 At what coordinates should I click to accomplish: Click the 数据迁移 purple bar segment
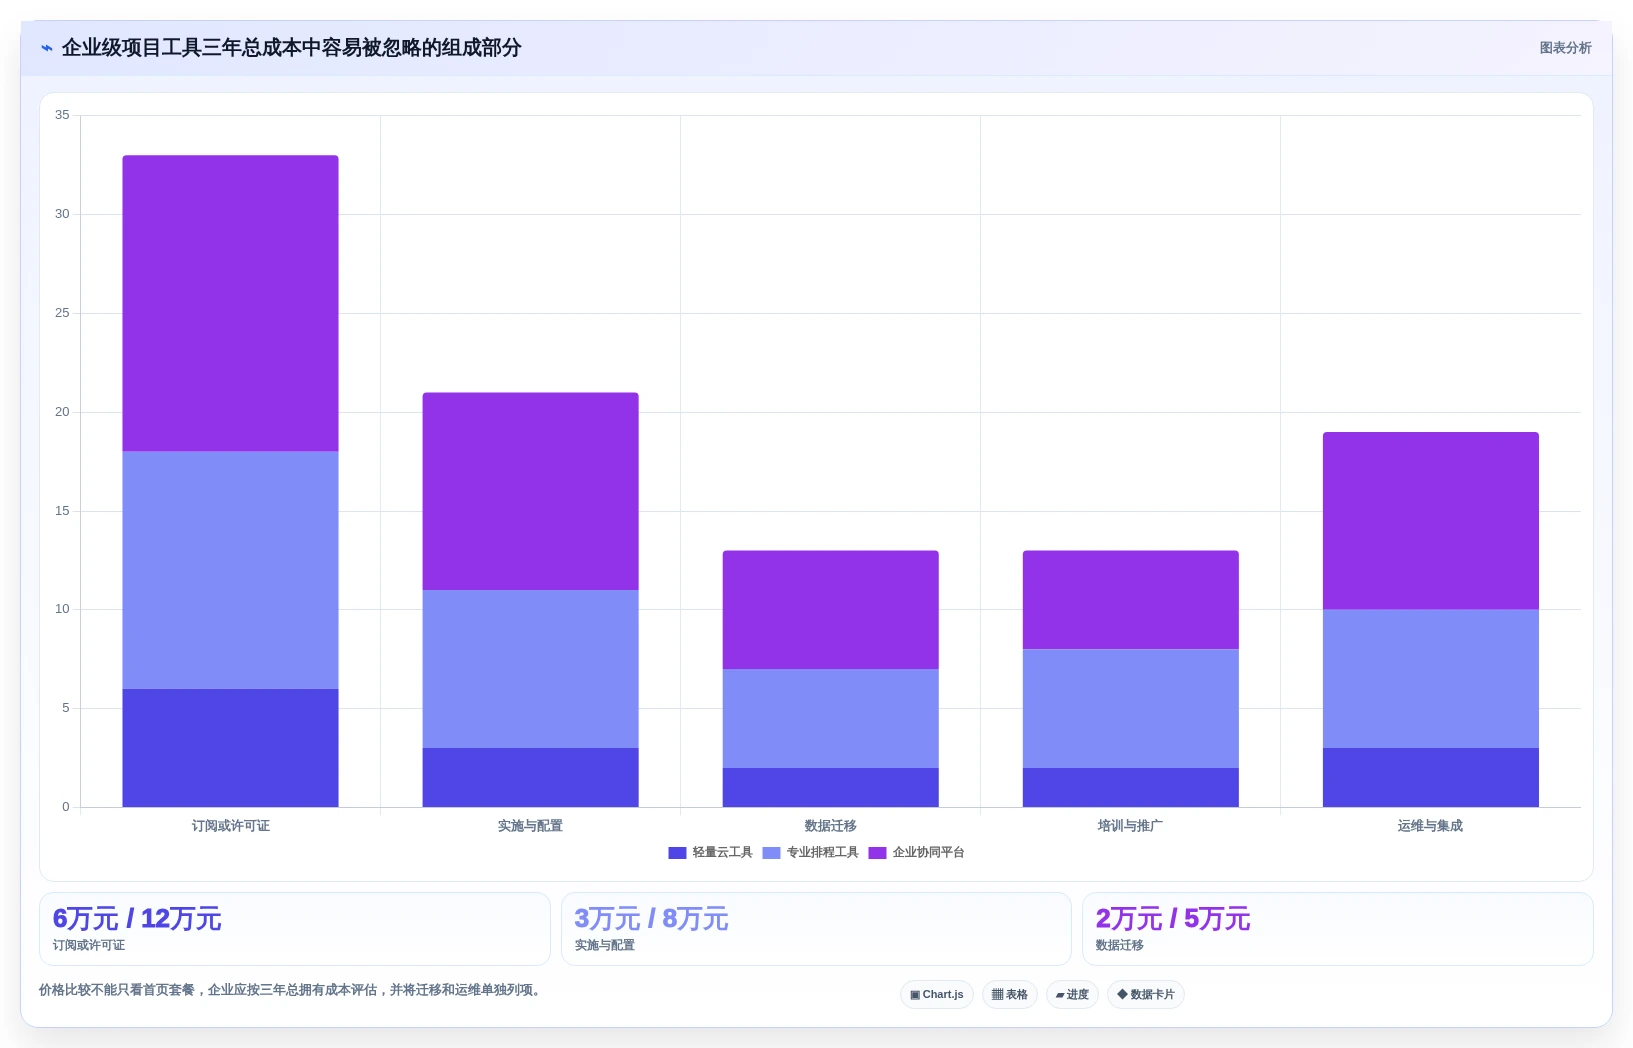coord(830,610)
